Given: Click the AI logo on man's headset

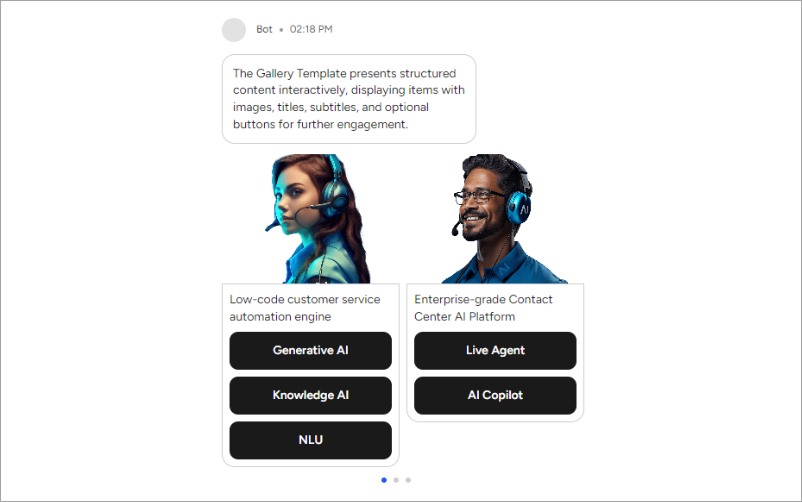Looking at the screenshot, I should pos(524,210).
